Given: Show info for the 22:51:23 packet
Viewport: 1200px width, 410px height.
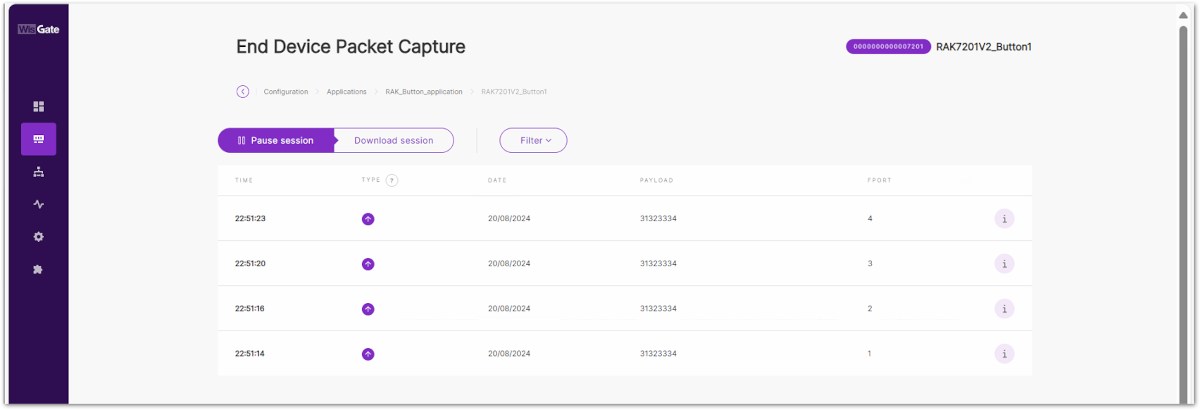Looking at the screenshot, I should coord(1004,219).
